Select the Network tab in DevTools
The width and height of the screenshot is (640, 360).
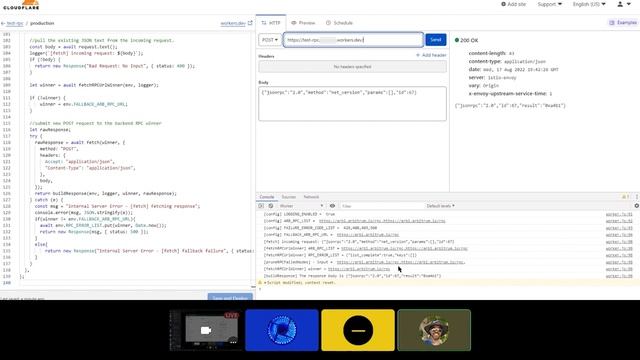pos(311,197)
